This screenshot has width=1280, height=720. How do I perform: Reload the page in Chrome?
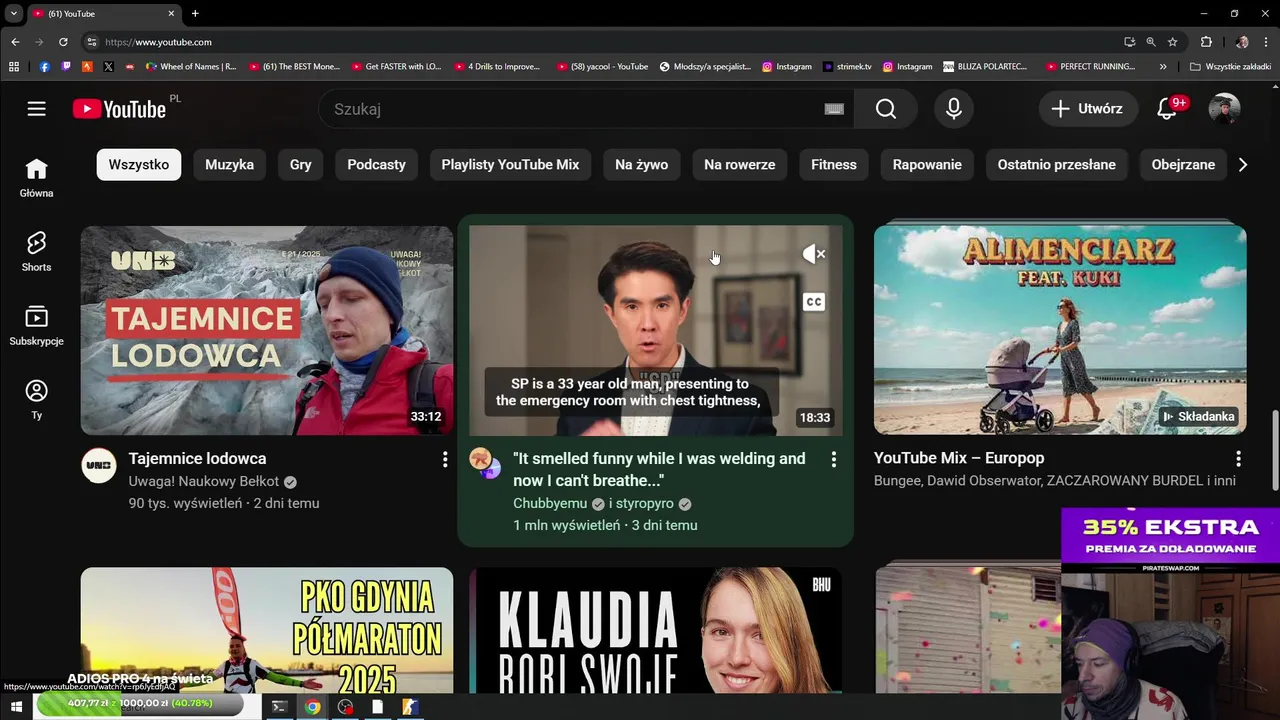coord(63,42)
